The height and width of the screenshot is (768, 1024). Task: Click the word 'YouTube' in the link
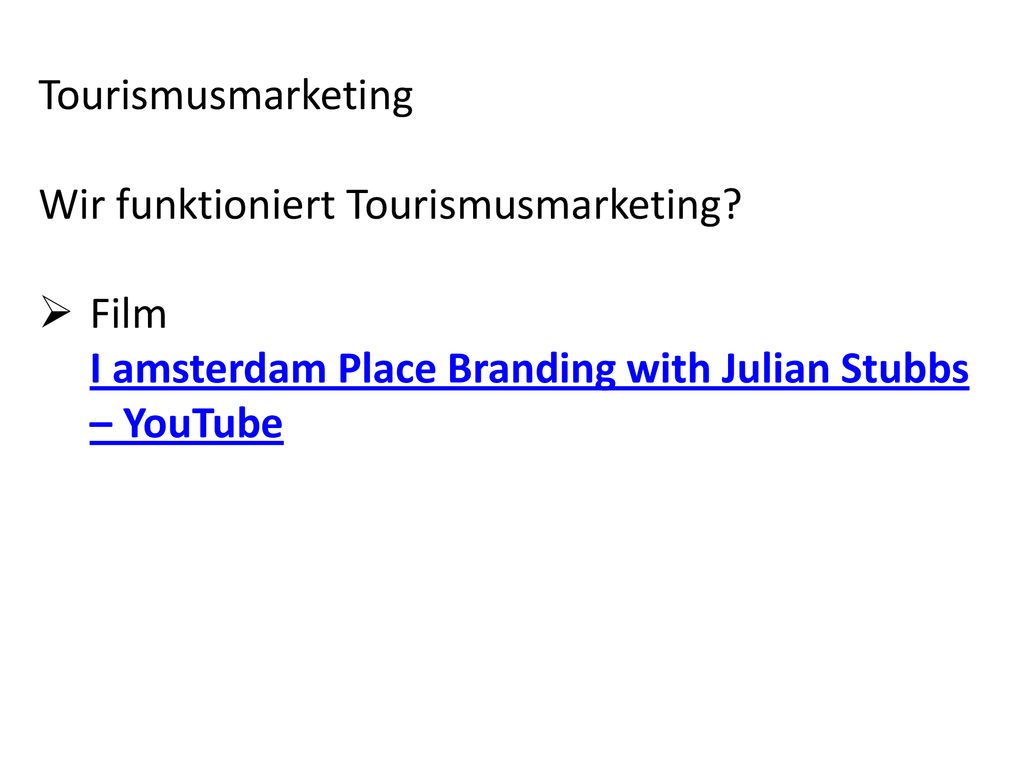203,423
